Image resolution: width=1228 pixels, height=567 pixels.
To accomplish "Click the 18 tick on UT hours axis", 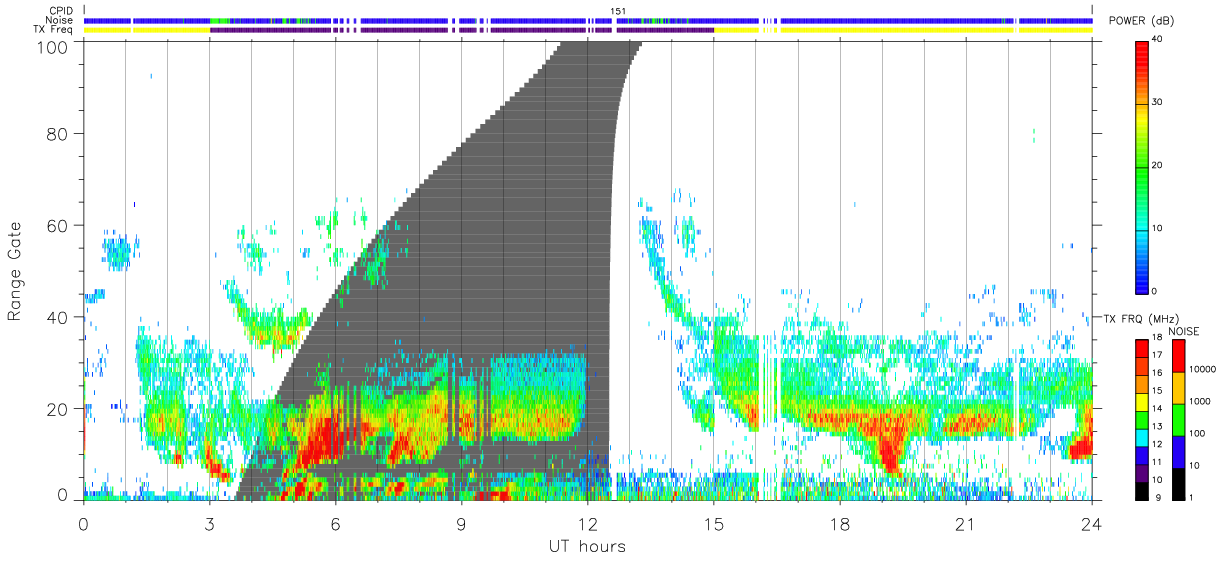I will click(840, 524).
